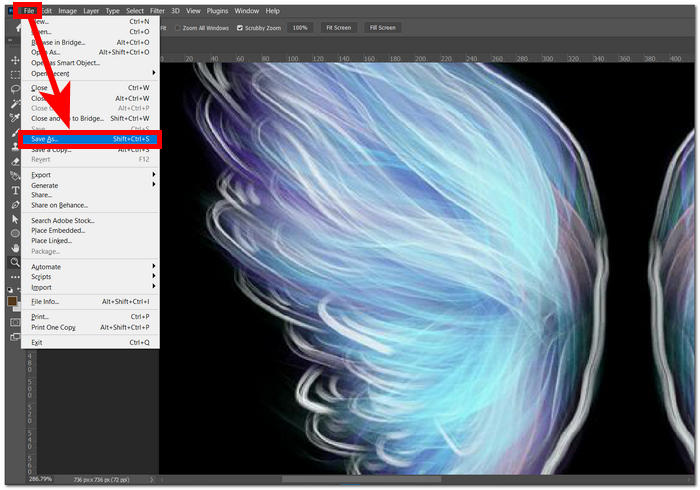Select the Horizontal Type tool

(x=15, y=189)
